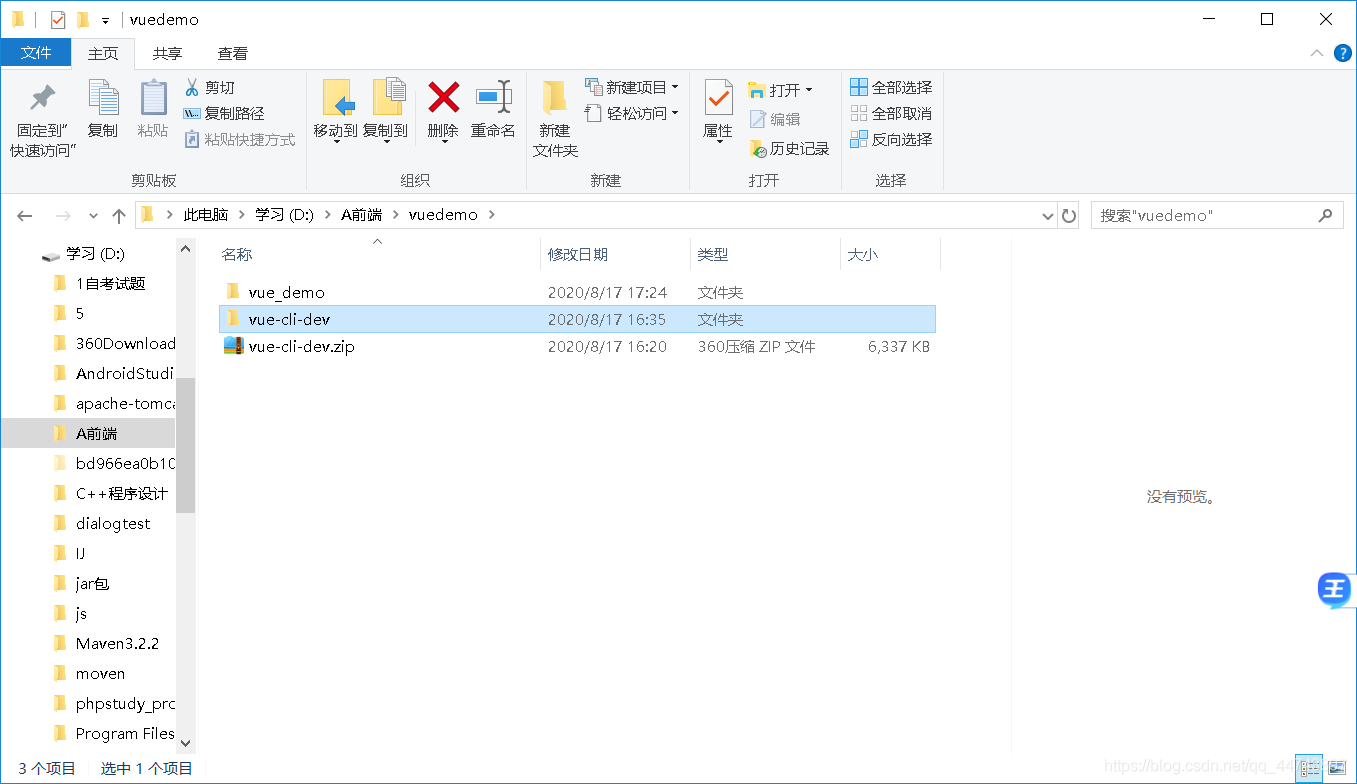The width and height of the screenshot is (1357, 784).
Task: Switch to the Share (共享) tab
Action: (167, 53)
